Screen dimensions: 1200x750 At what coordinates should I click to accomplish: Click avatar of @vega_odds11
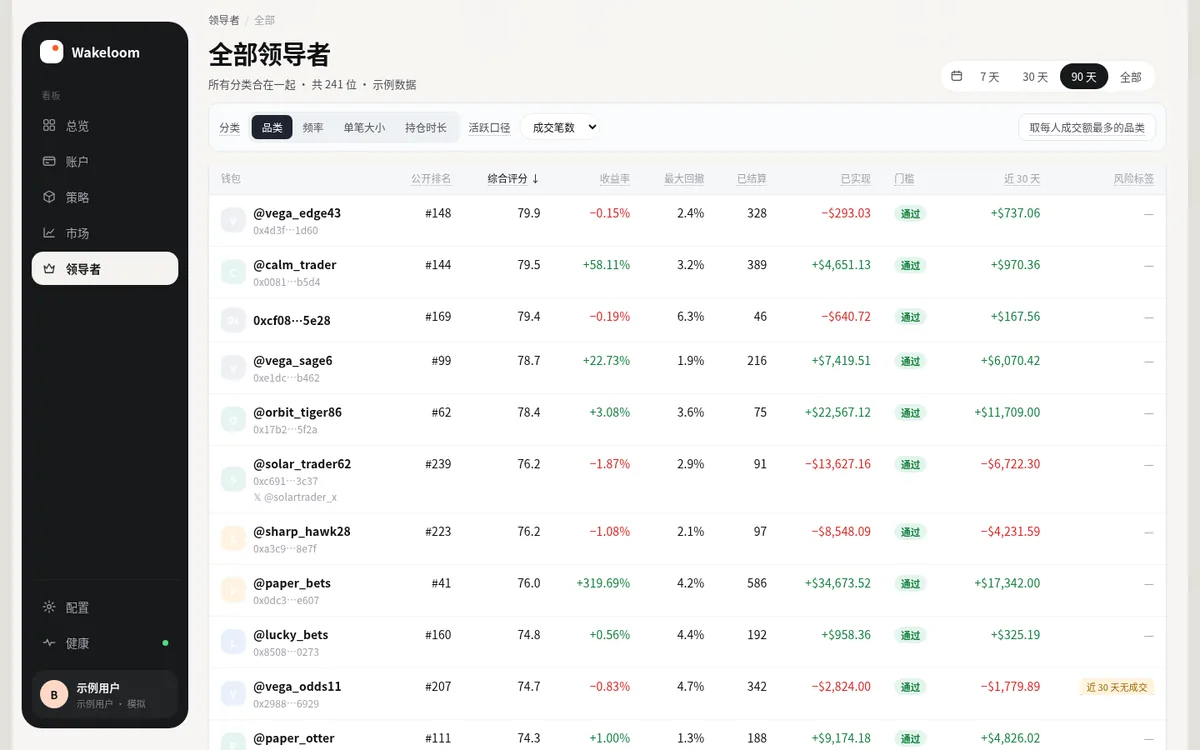tap(233, 694)
